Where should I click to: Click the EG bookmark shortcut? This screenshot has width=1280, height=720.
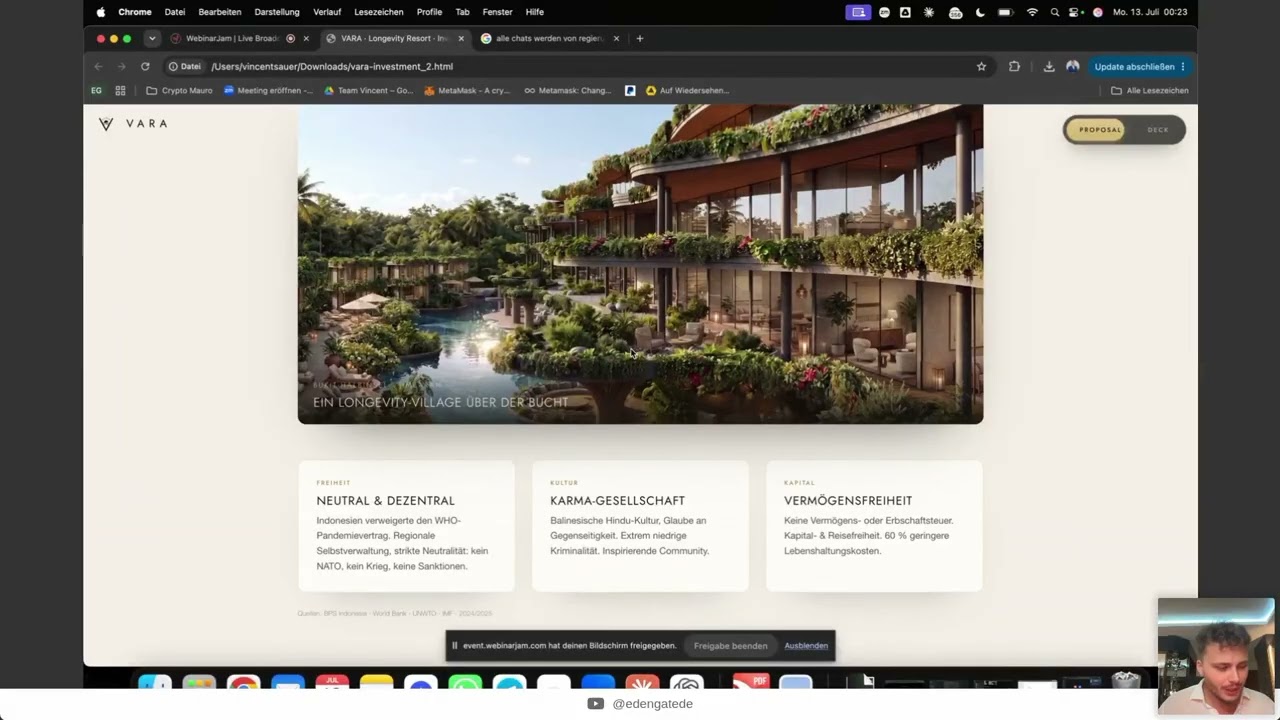(x=96, y=90)
